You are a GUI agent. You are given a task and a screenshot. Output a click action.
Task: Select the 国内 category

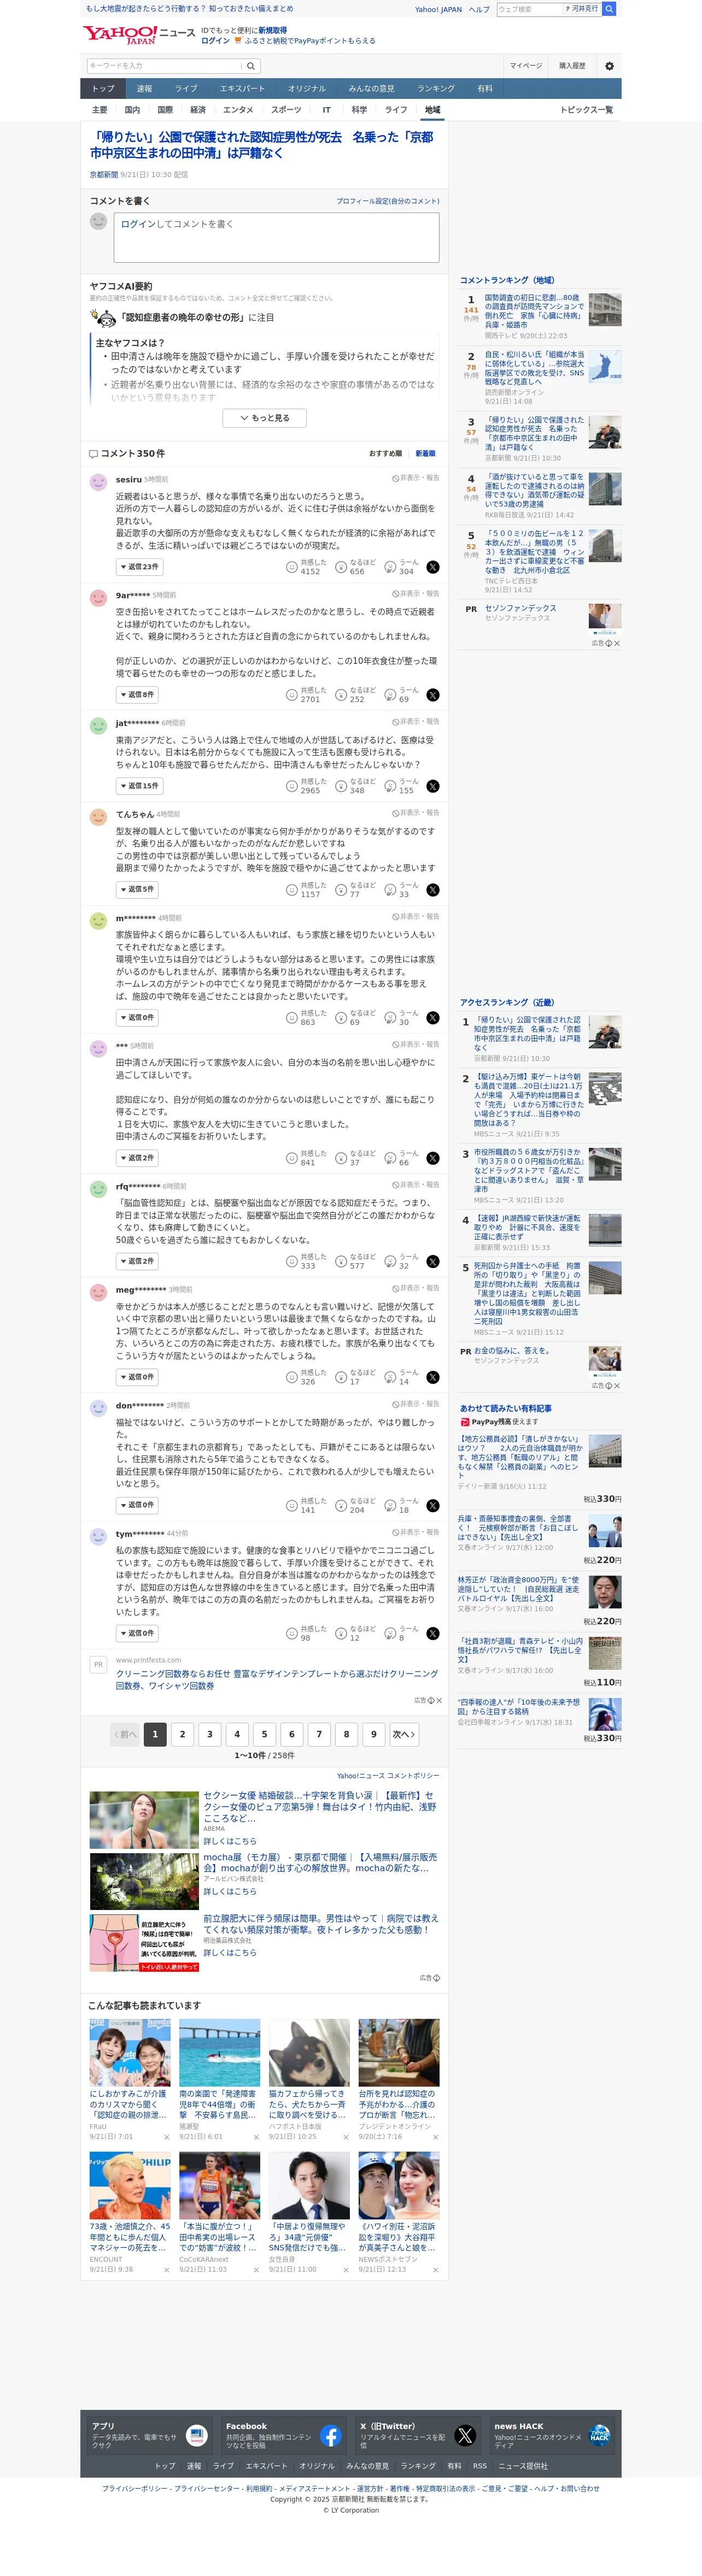tap(132, 110)
